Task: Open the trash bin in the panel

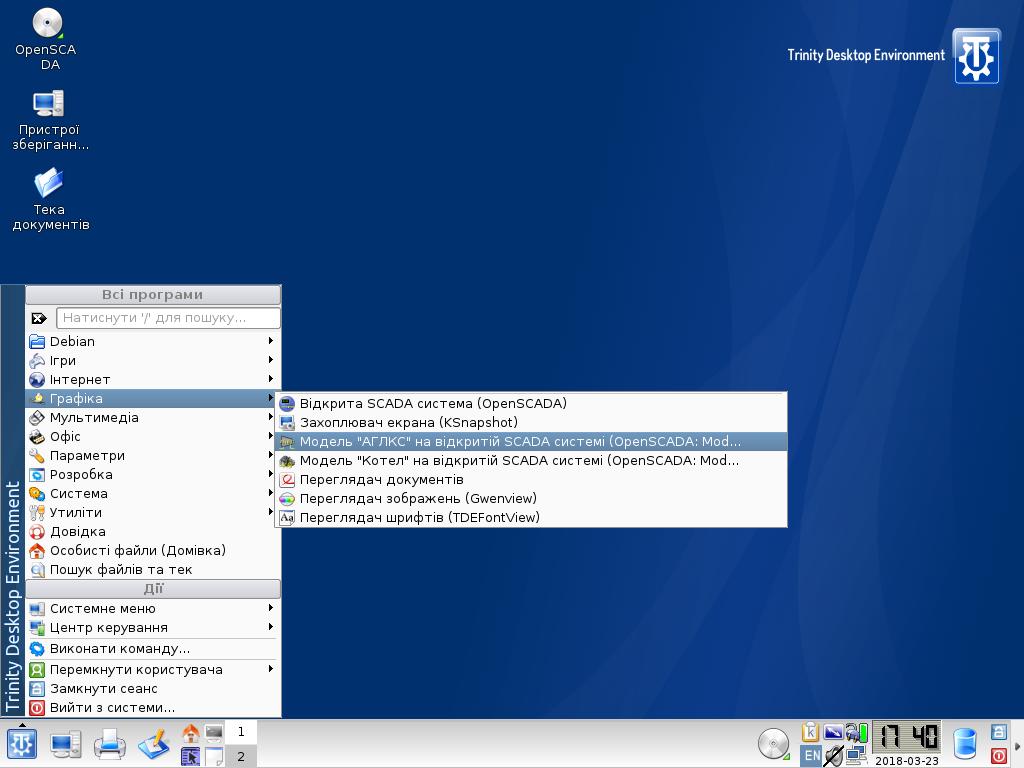Action: [x=964, y=744]
